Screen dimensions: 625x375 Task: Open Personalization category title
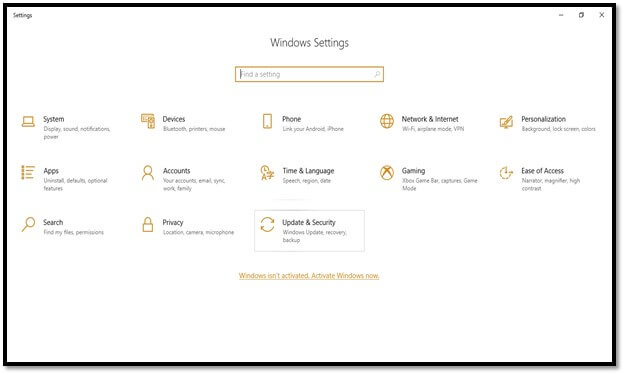click(543, 119)
